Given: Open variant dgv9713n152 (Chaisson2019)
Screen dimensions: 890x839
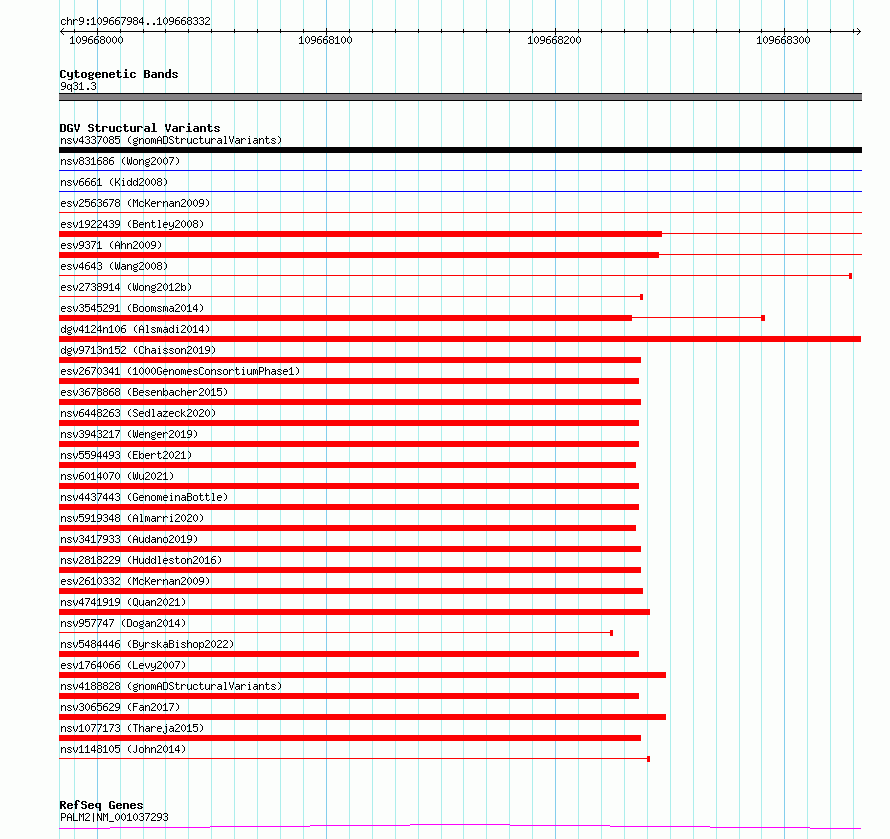Looking at the screenshot, I should (x=138, y=350).
